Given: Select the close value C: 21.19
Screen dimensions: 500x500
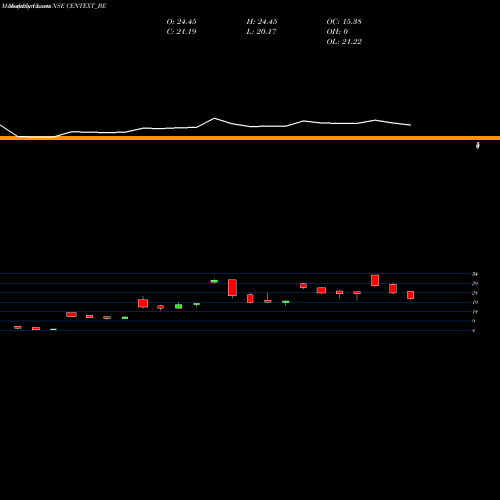Looking at the screenshot, I should [x=181, y=32].
